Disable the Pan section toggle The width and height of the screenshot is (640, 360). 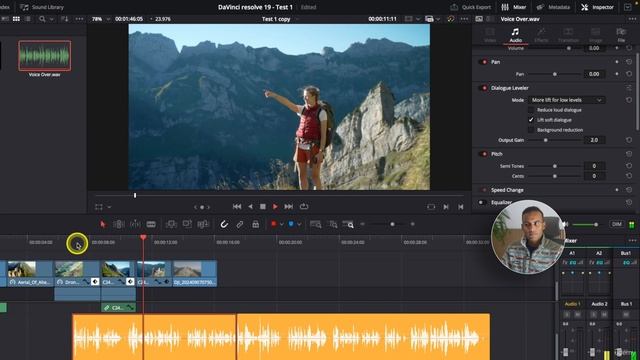tap(484, 62)
